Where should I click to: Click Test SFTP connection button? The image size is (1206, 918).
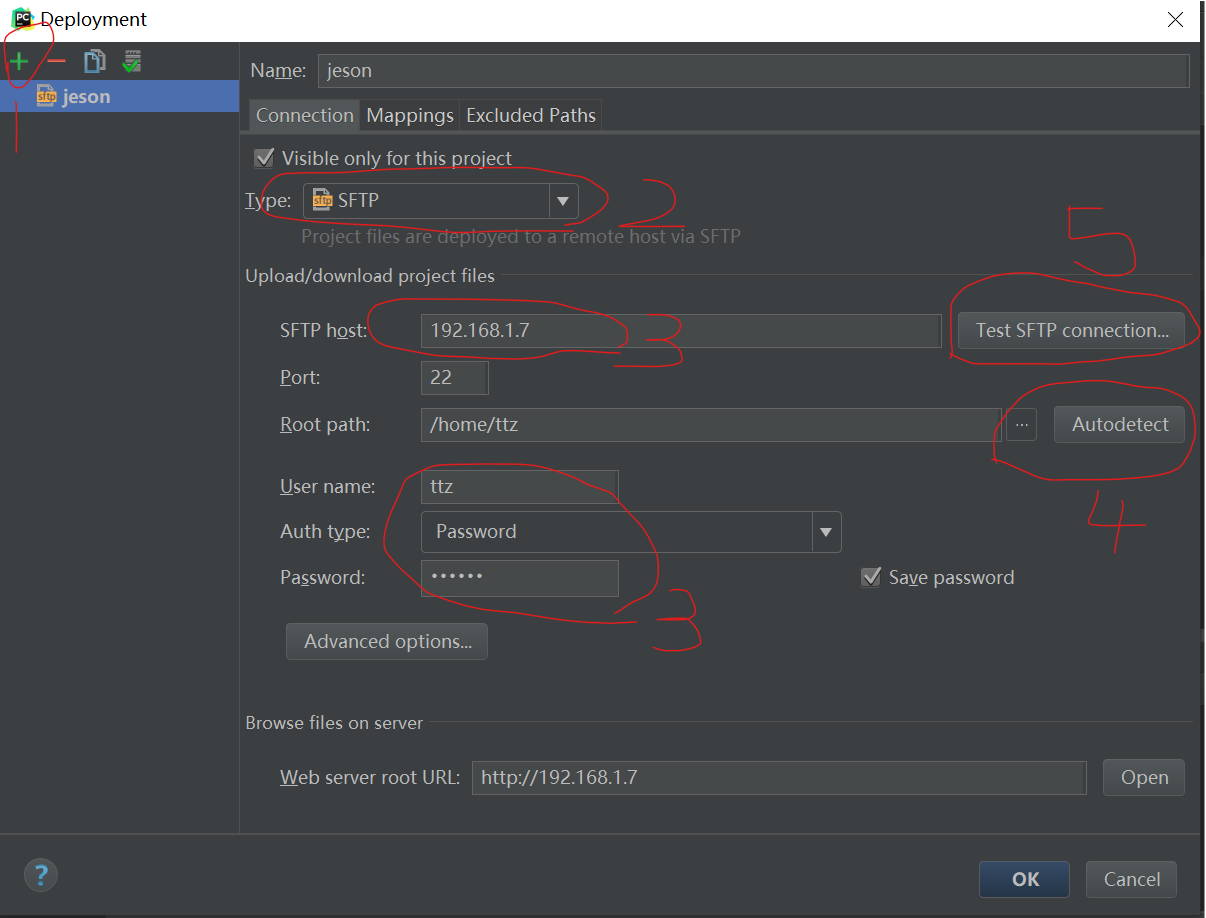click(1072, 331)
